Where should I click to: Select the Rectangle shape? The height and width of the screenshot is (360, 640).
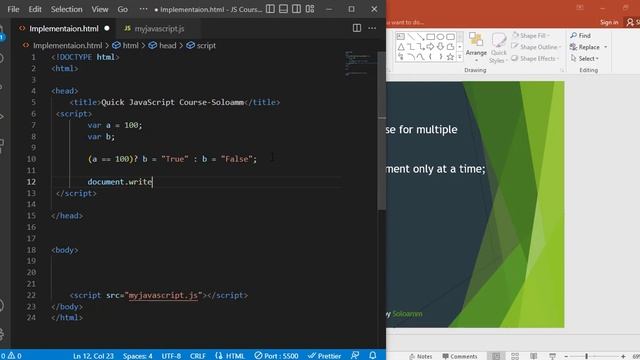[431, 37]
